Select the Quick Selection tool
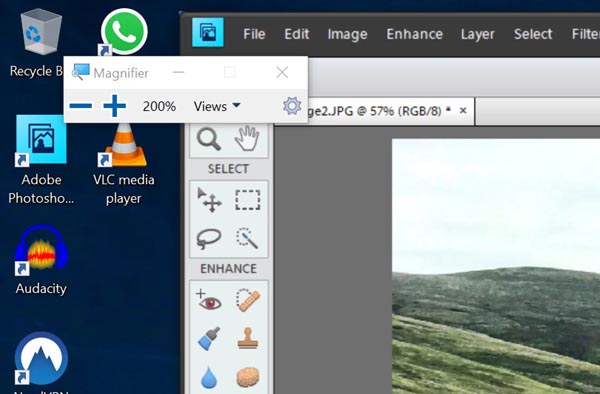 [x=247, y=238]
